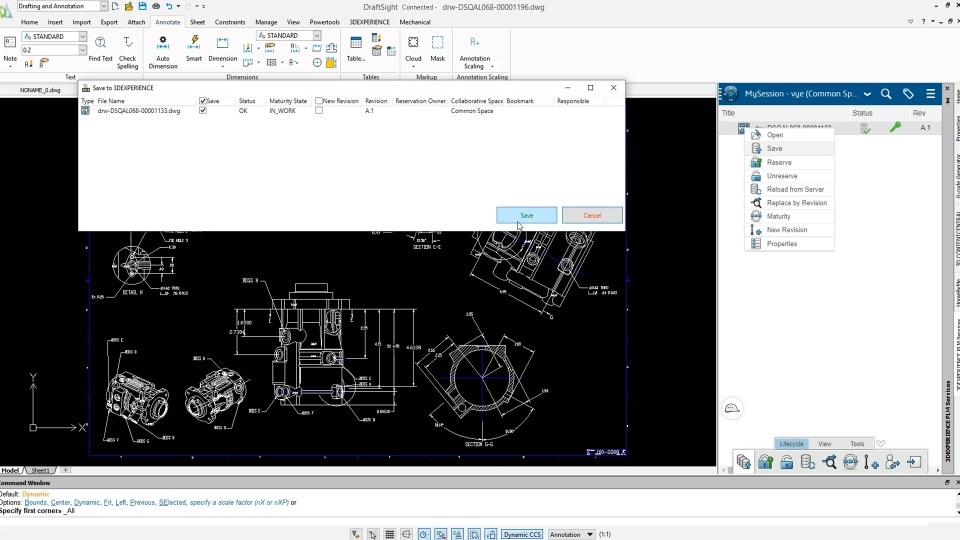Expand the Annotation scale dropdown in status bar
Image resolution: width=960 pixels, height=540 pixels.
click(590, 534)
